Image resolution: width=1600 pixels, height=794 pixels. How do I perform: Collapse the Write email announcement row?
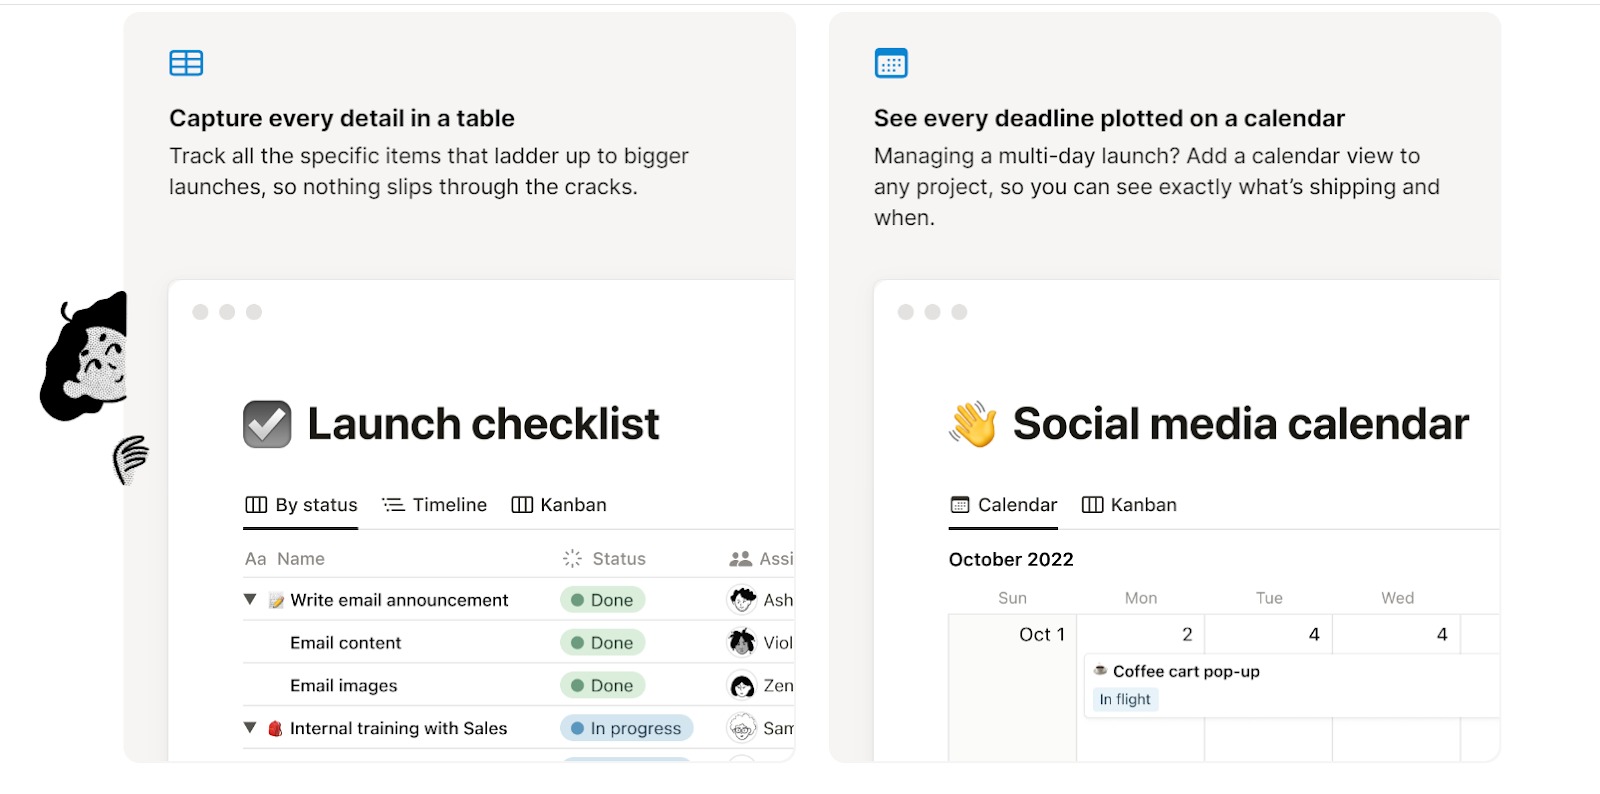click(250, 600)
